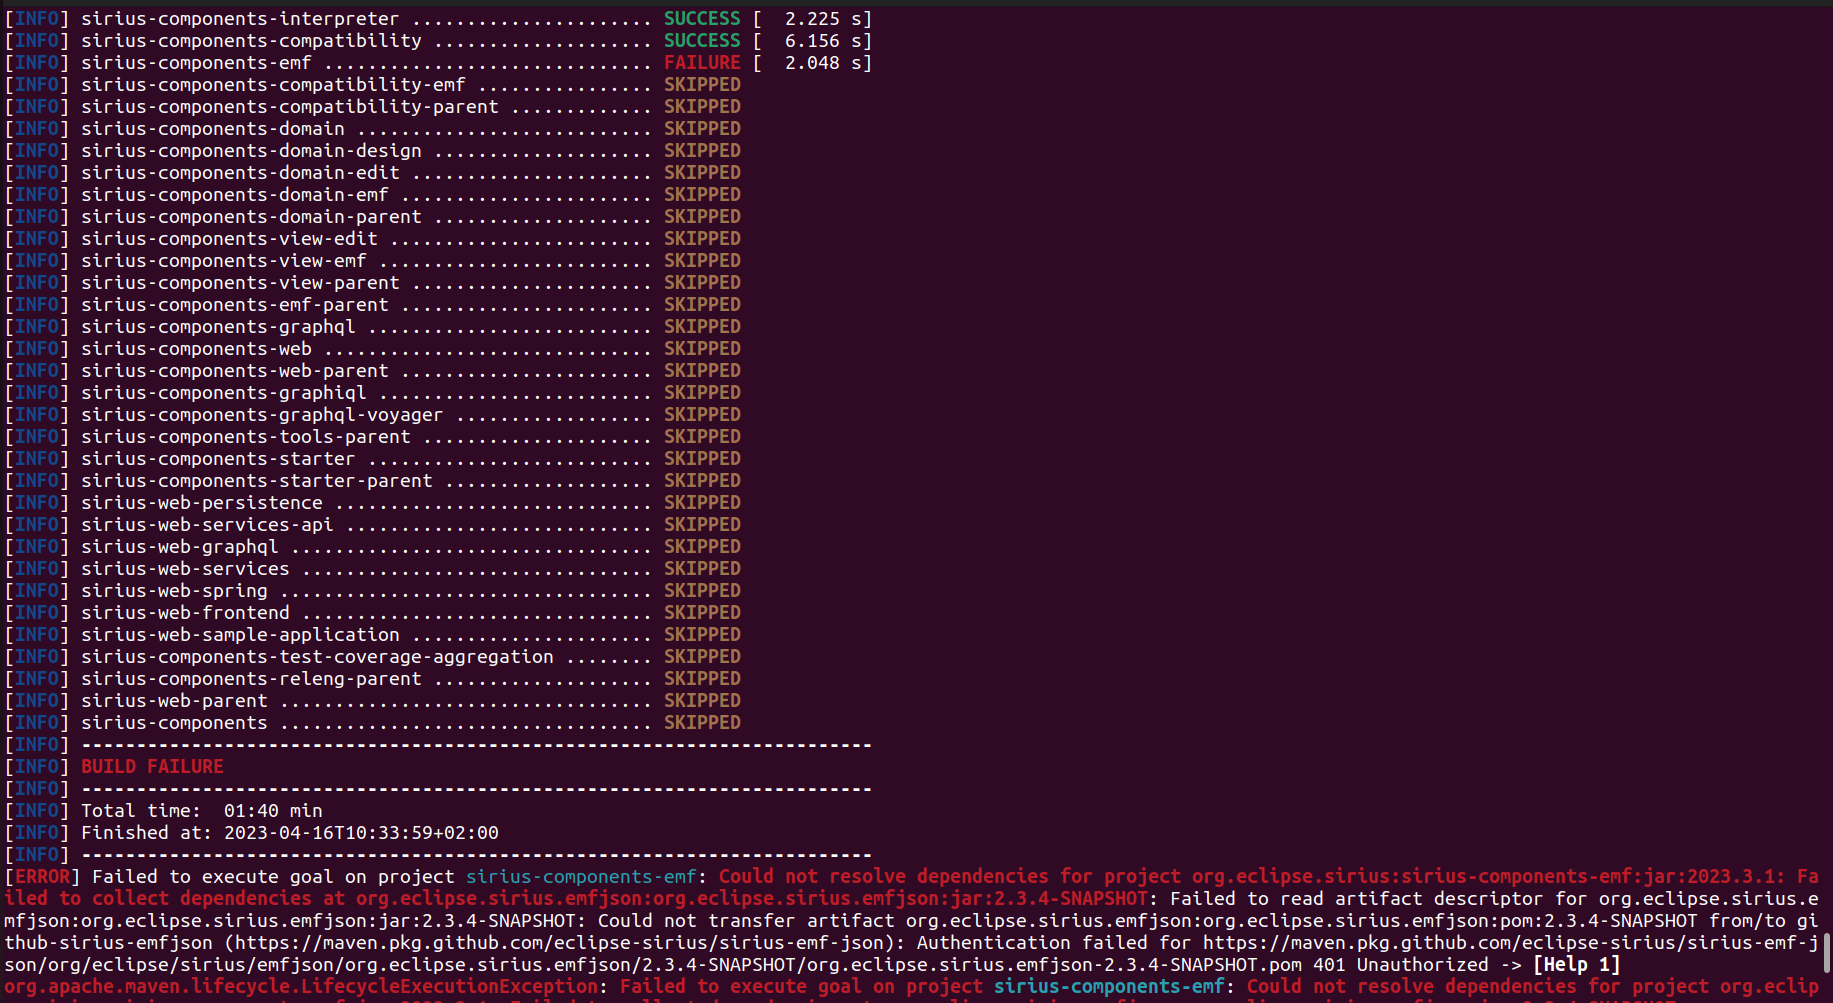Select the red FAILURE status text
1833x1003 pixels.
[x=702, y=63]
